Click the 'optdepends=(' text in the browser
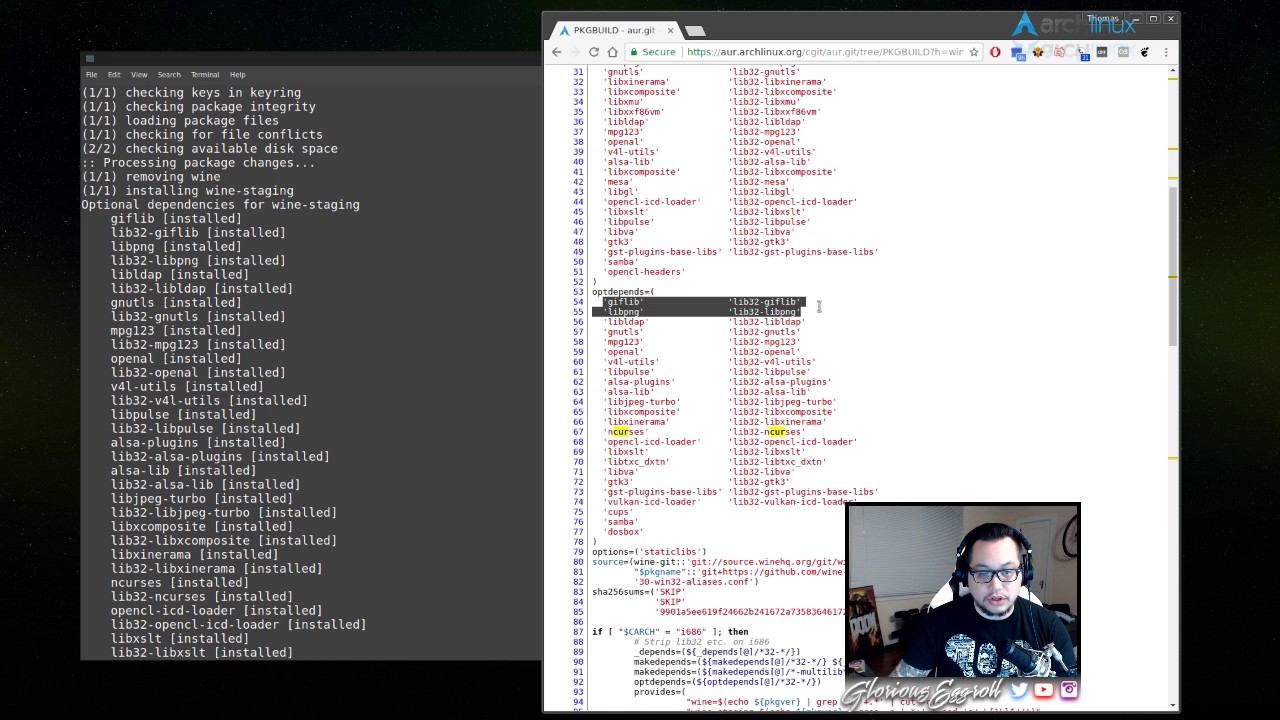 tap(622, 292)
